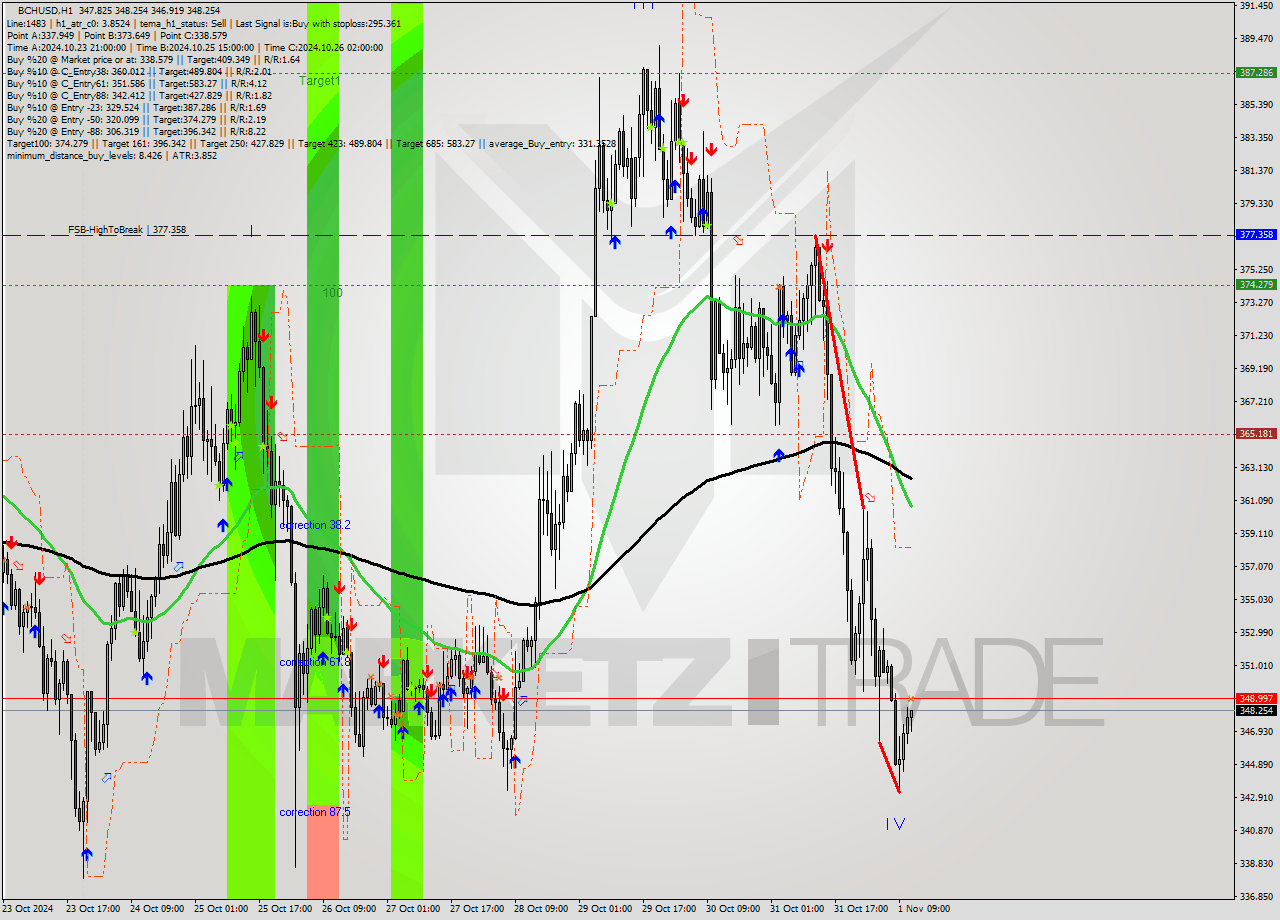Click the '30 Oct 09:00' time label
This screenshot has width=1280, height=920.
pos(733,909)
